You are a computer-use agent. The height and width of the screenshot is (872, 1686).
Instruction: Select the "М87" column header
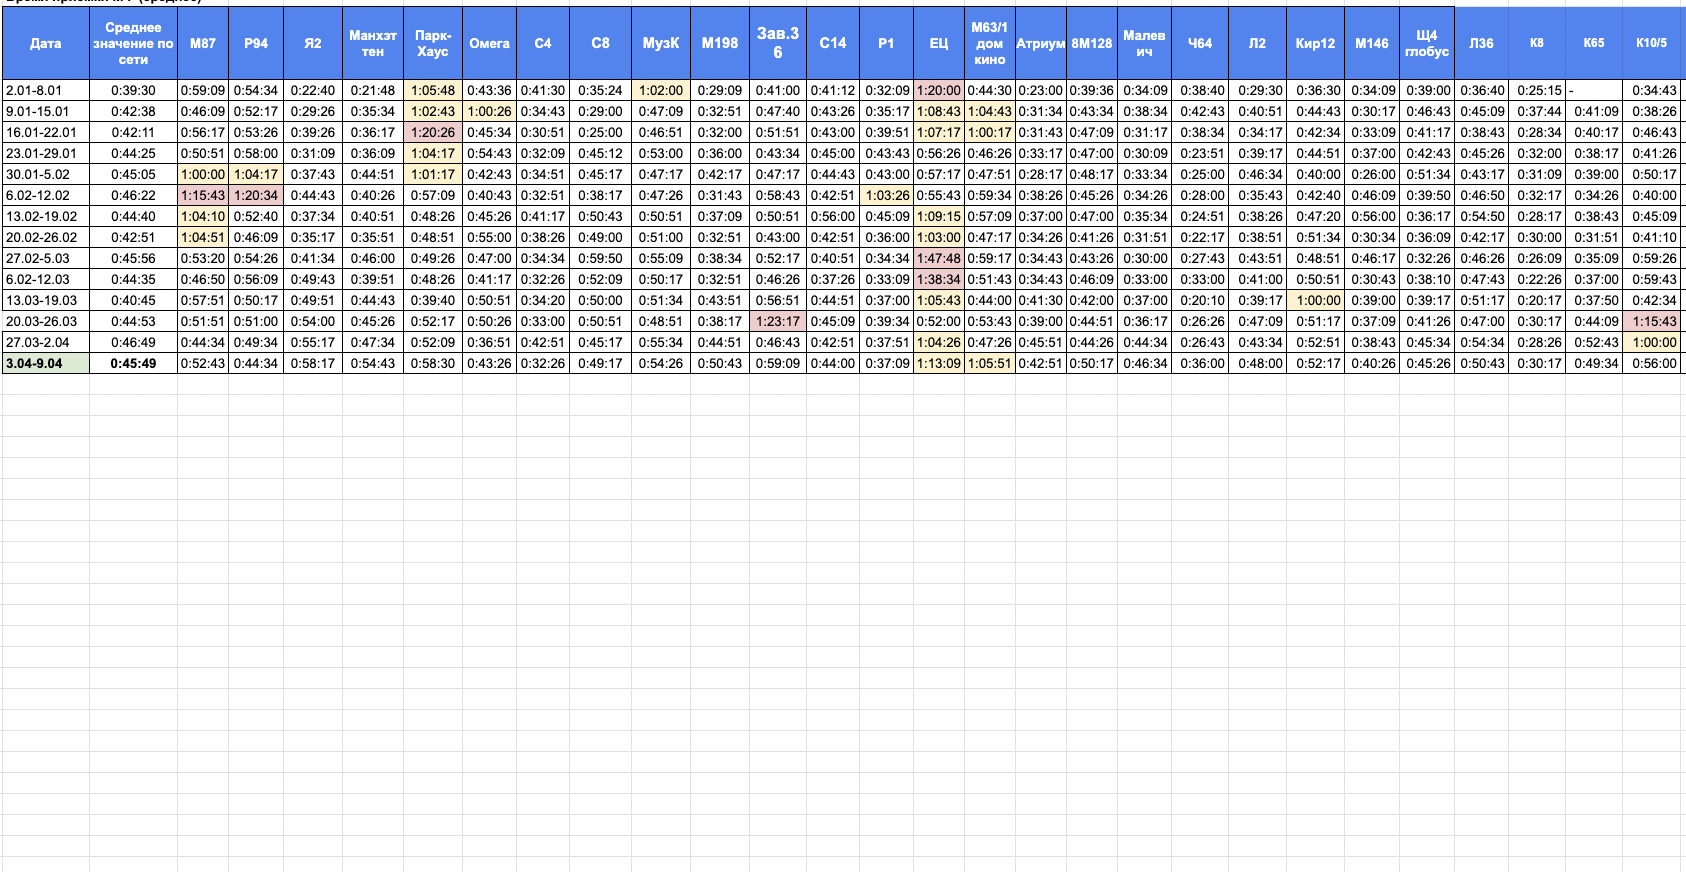point(203,43)
